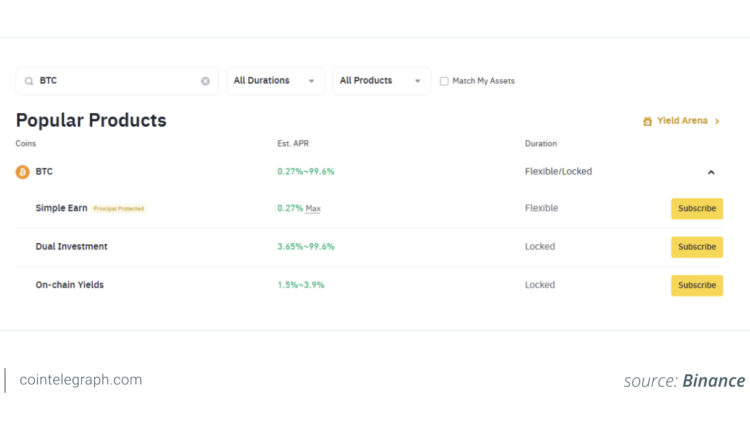Image resolution: width=750 pixels, height=430 pixels.
Task: Click the orange Bitcoin coin icon
Action: coord(23,172)
